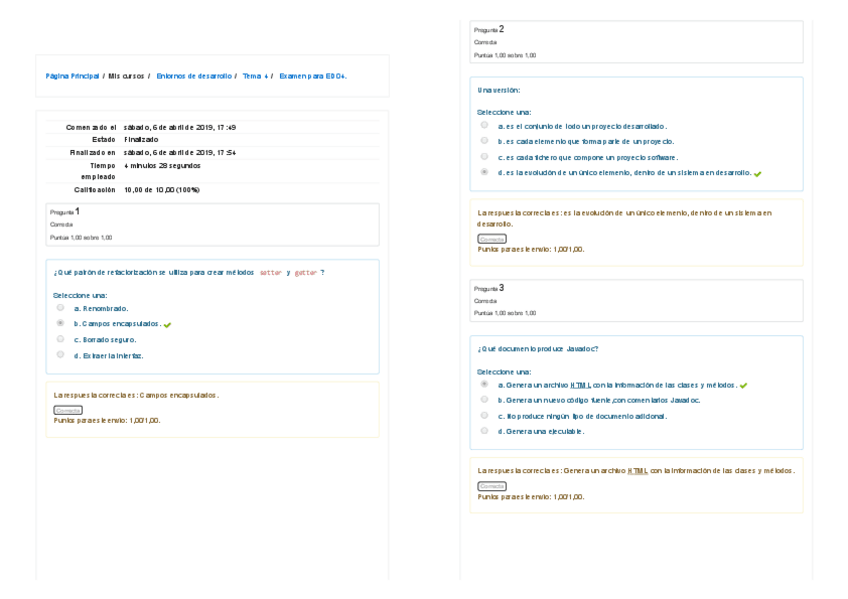Screen dimensions: 848x599
Task: Select 'es el conjunto de todo un proyecto desarrollado'
Action: 485,126
